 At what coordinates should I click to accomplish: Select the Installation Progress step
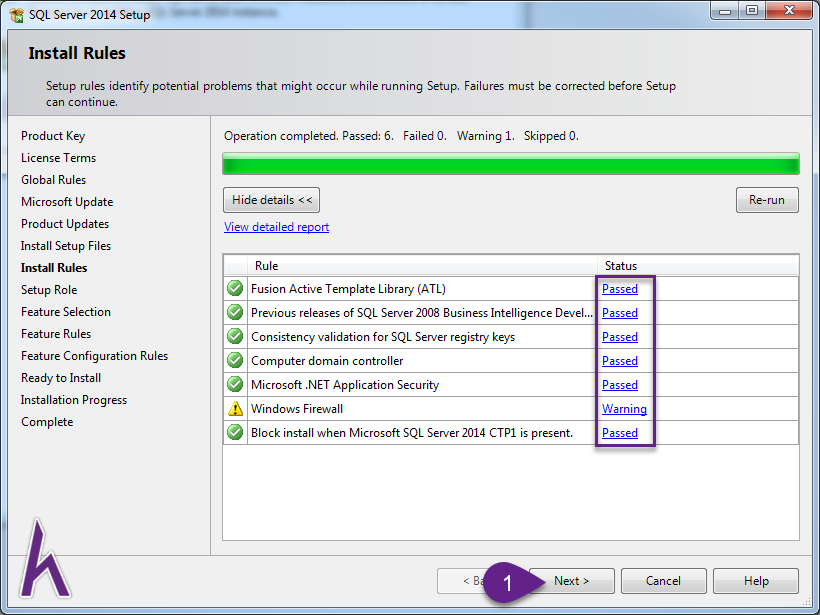point(74,400)
